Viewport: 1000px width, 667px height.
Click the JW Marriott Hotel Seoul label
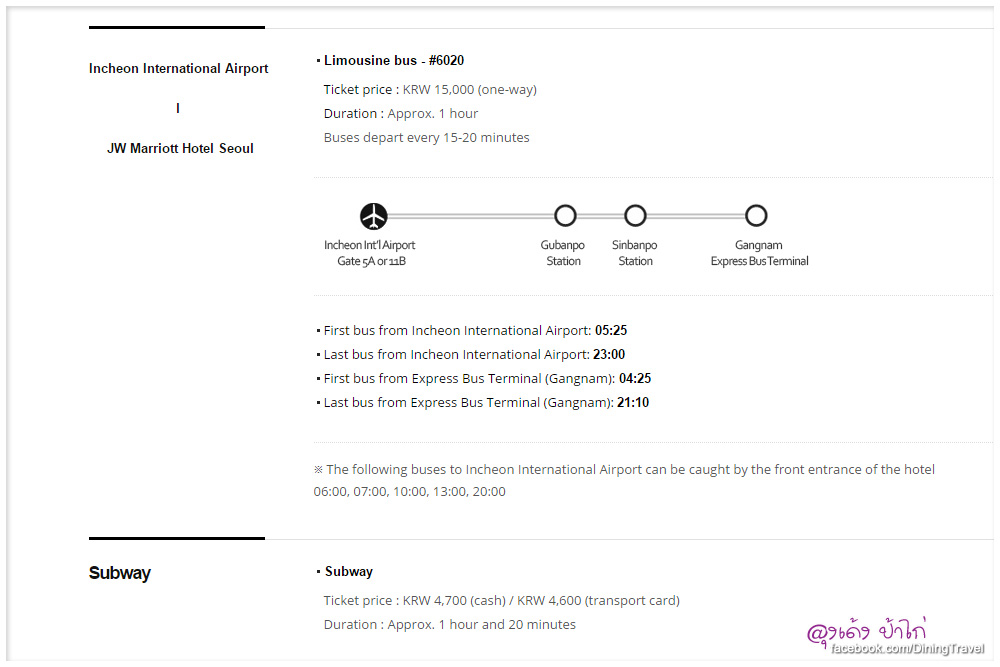[180, 148]
